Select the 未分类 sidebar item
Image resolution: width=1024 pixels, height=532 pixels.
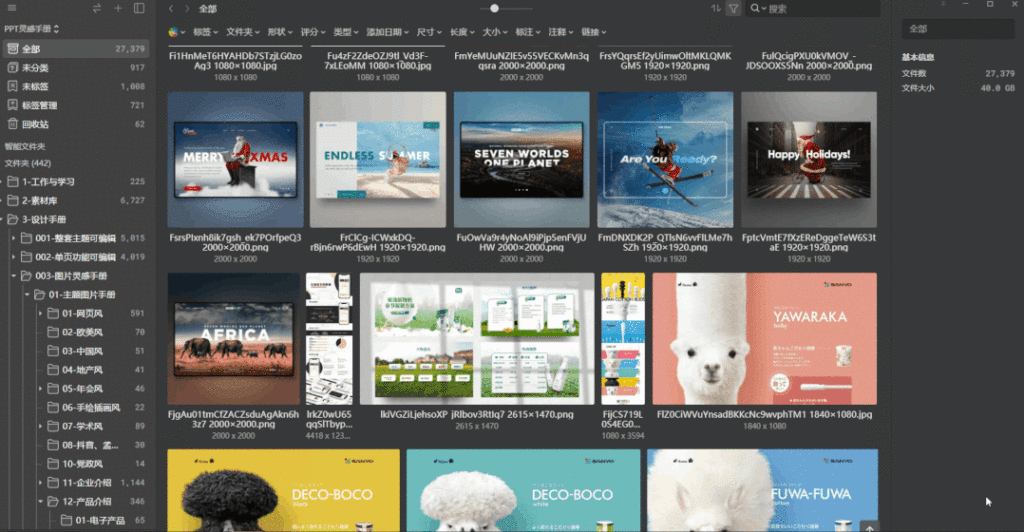coord(35,67)
